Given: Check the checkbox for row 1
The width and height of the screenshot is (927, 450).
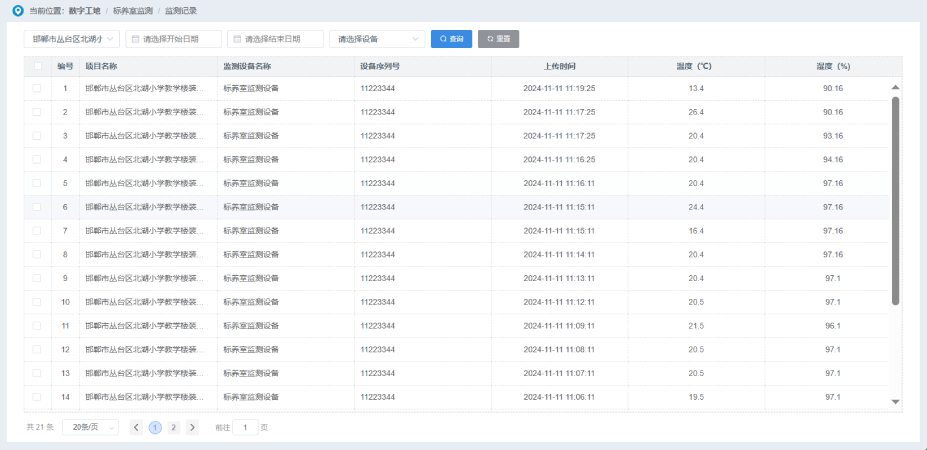Looking at the screenshot, I should (38, 88).
